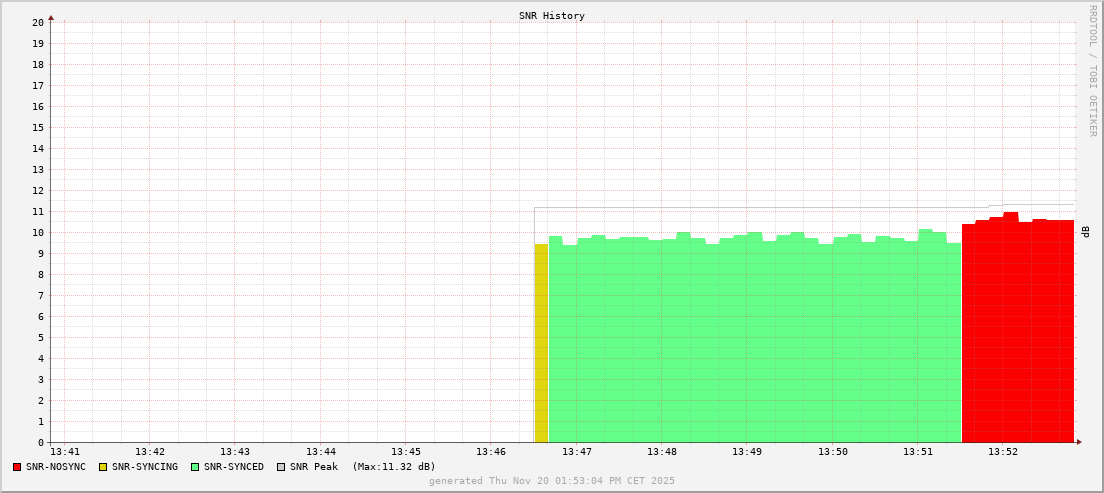Click the RRDTOOL / TOBI OETIKER watermark
Viewport: 1104px width, 493px height.
pyautogui.click(x=1092, y=70)
